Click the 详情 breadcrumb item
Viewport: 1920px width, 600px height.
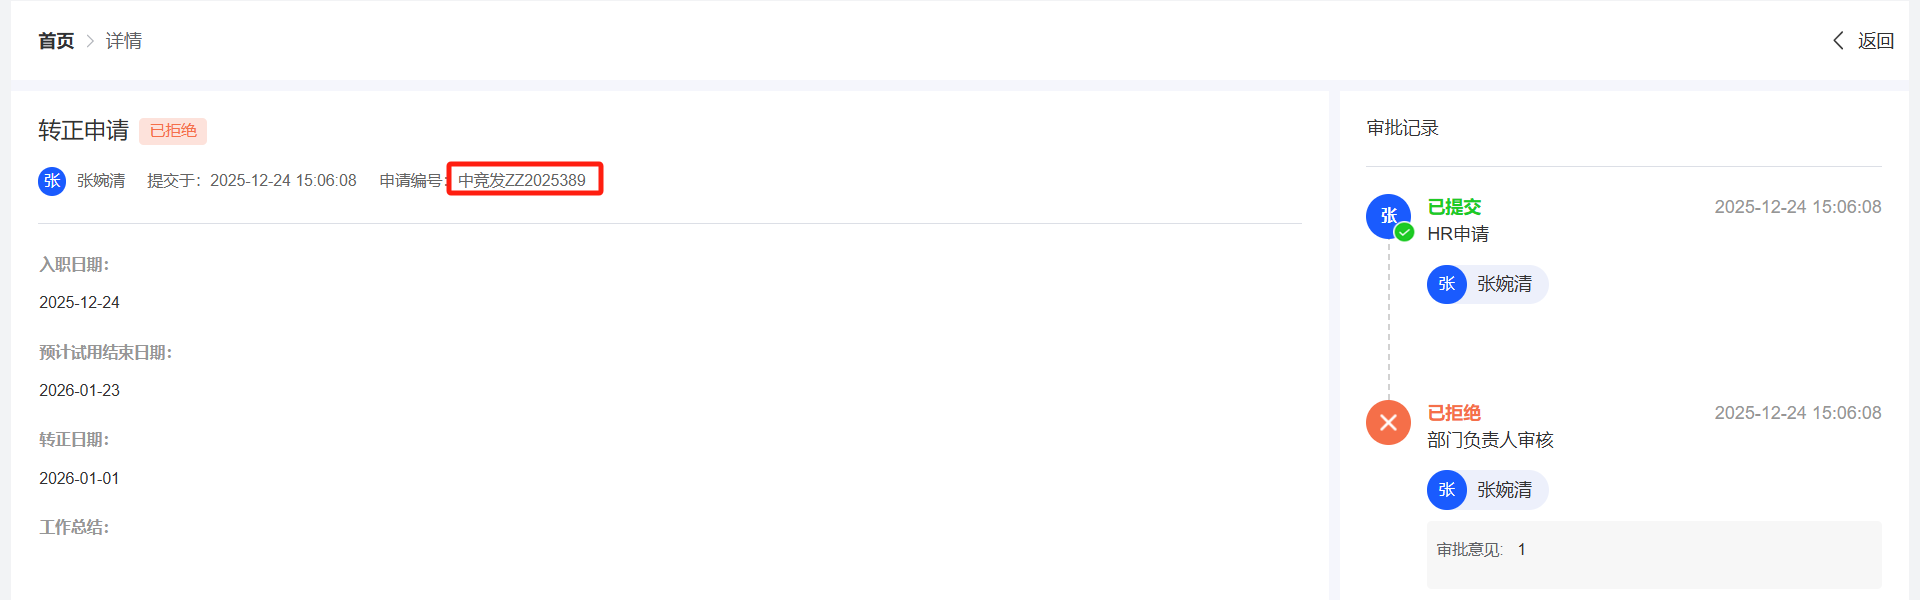124,41
